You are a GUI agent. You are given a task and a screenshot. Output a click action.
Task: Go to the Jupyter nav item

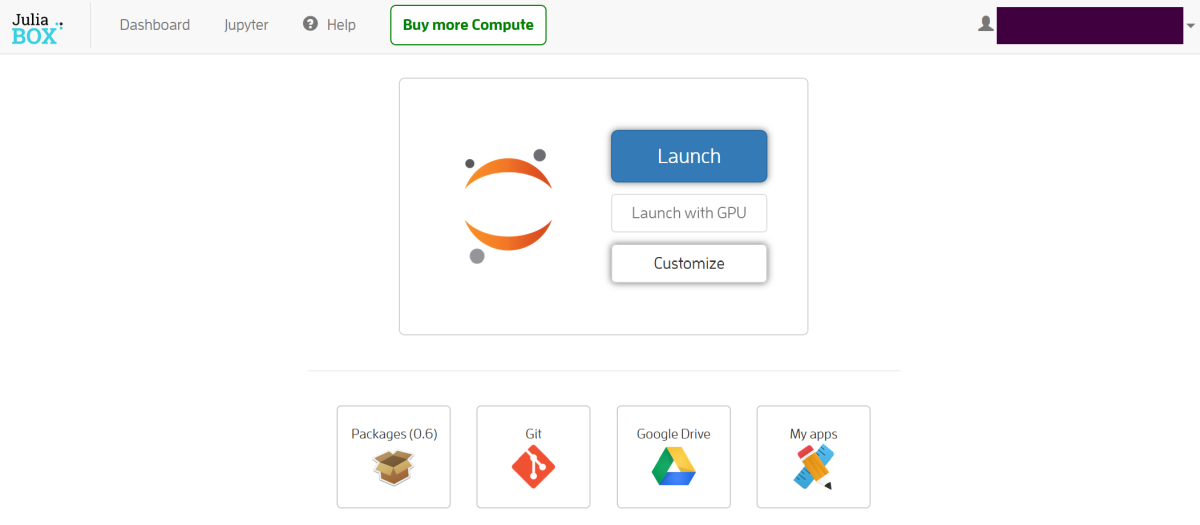tap(246, 25)
